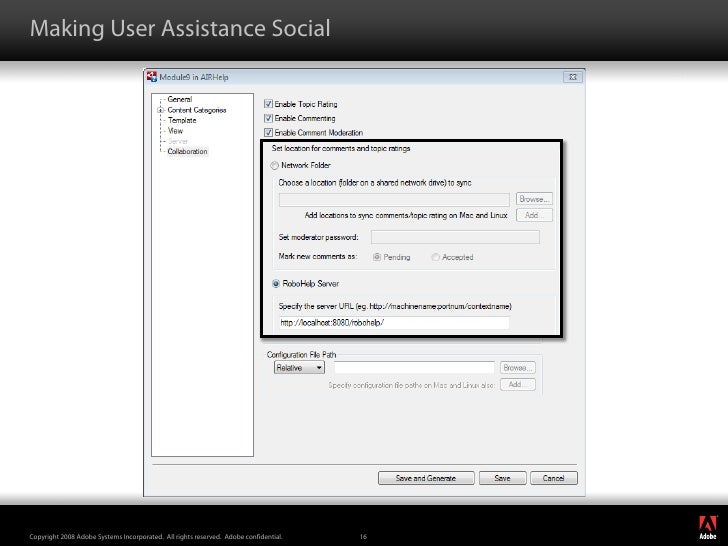
Task: Click Browse for configuration file path
Action: (x=518, y=368)
